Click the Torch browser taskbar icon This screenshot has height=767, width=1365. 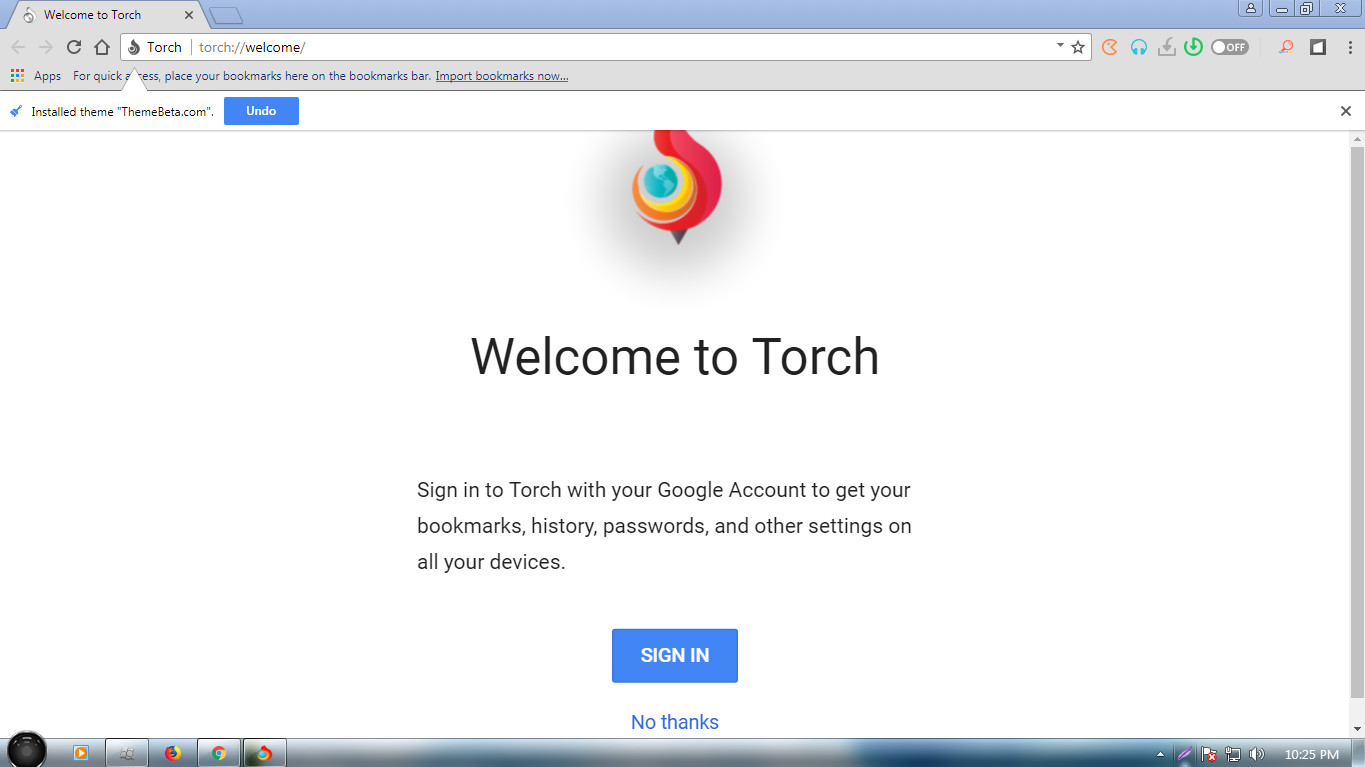click(x=265, y=753)
